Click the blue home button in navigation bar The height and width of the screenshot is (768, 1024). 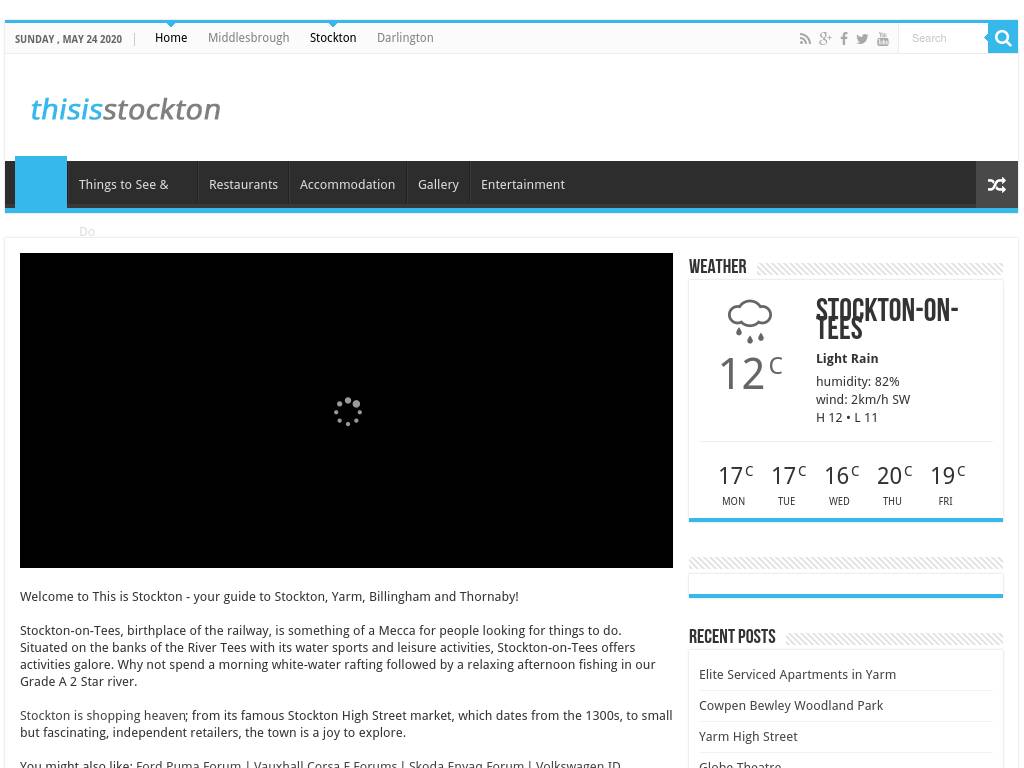41,184
